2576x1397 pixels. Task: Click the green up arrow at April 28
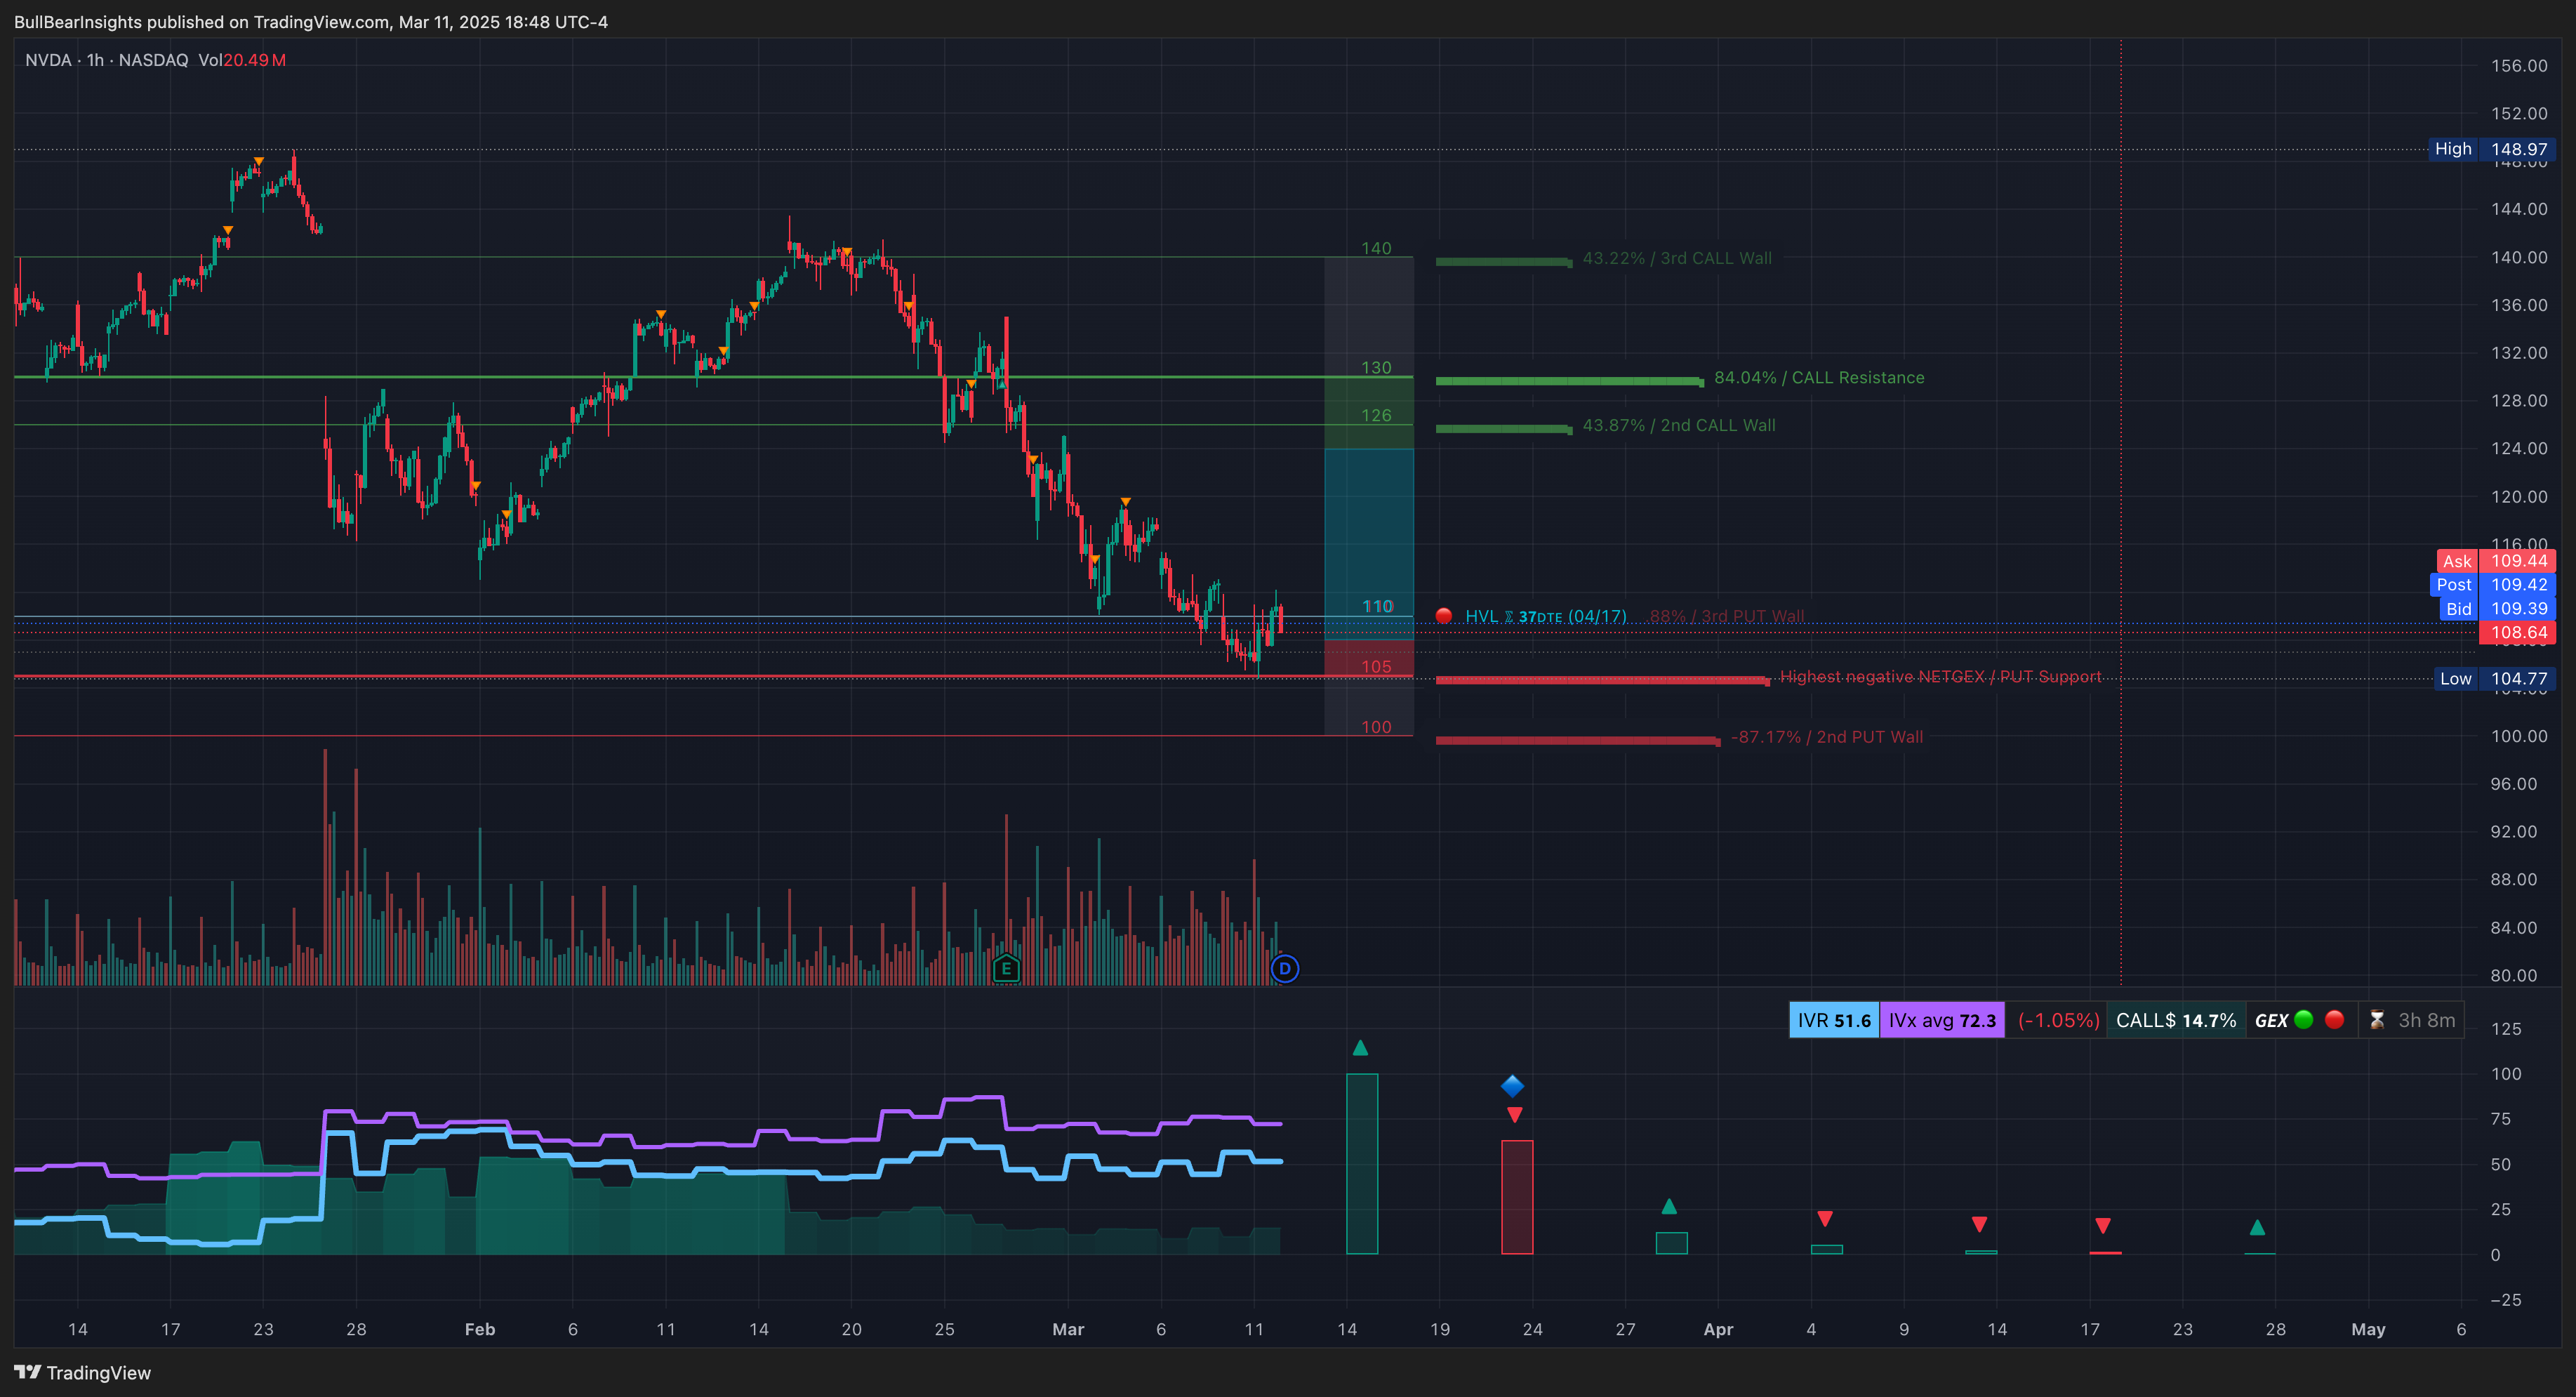[x=2257, y=1227]
